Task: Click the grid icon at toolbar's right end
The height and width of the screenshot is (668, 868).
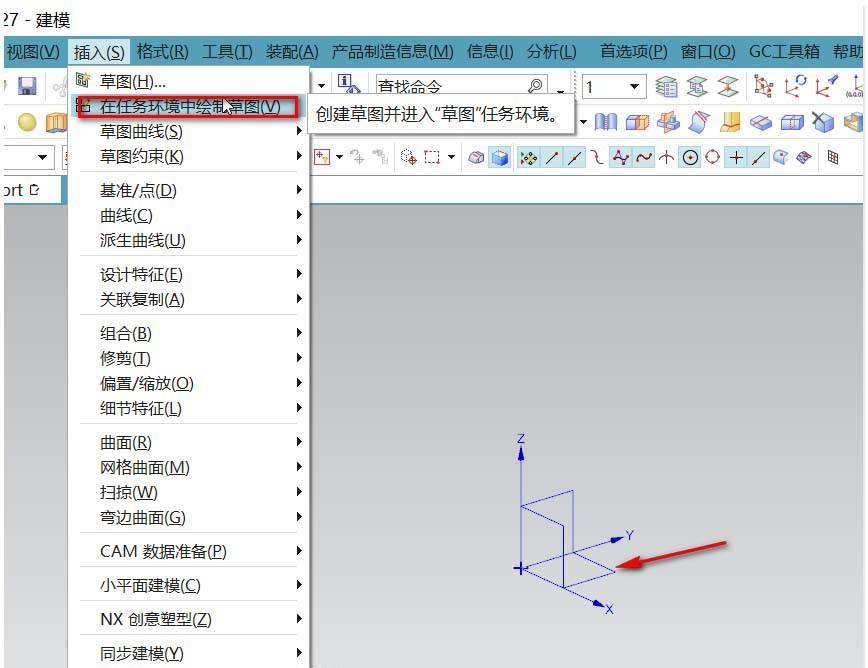Action: pos(834,157)
